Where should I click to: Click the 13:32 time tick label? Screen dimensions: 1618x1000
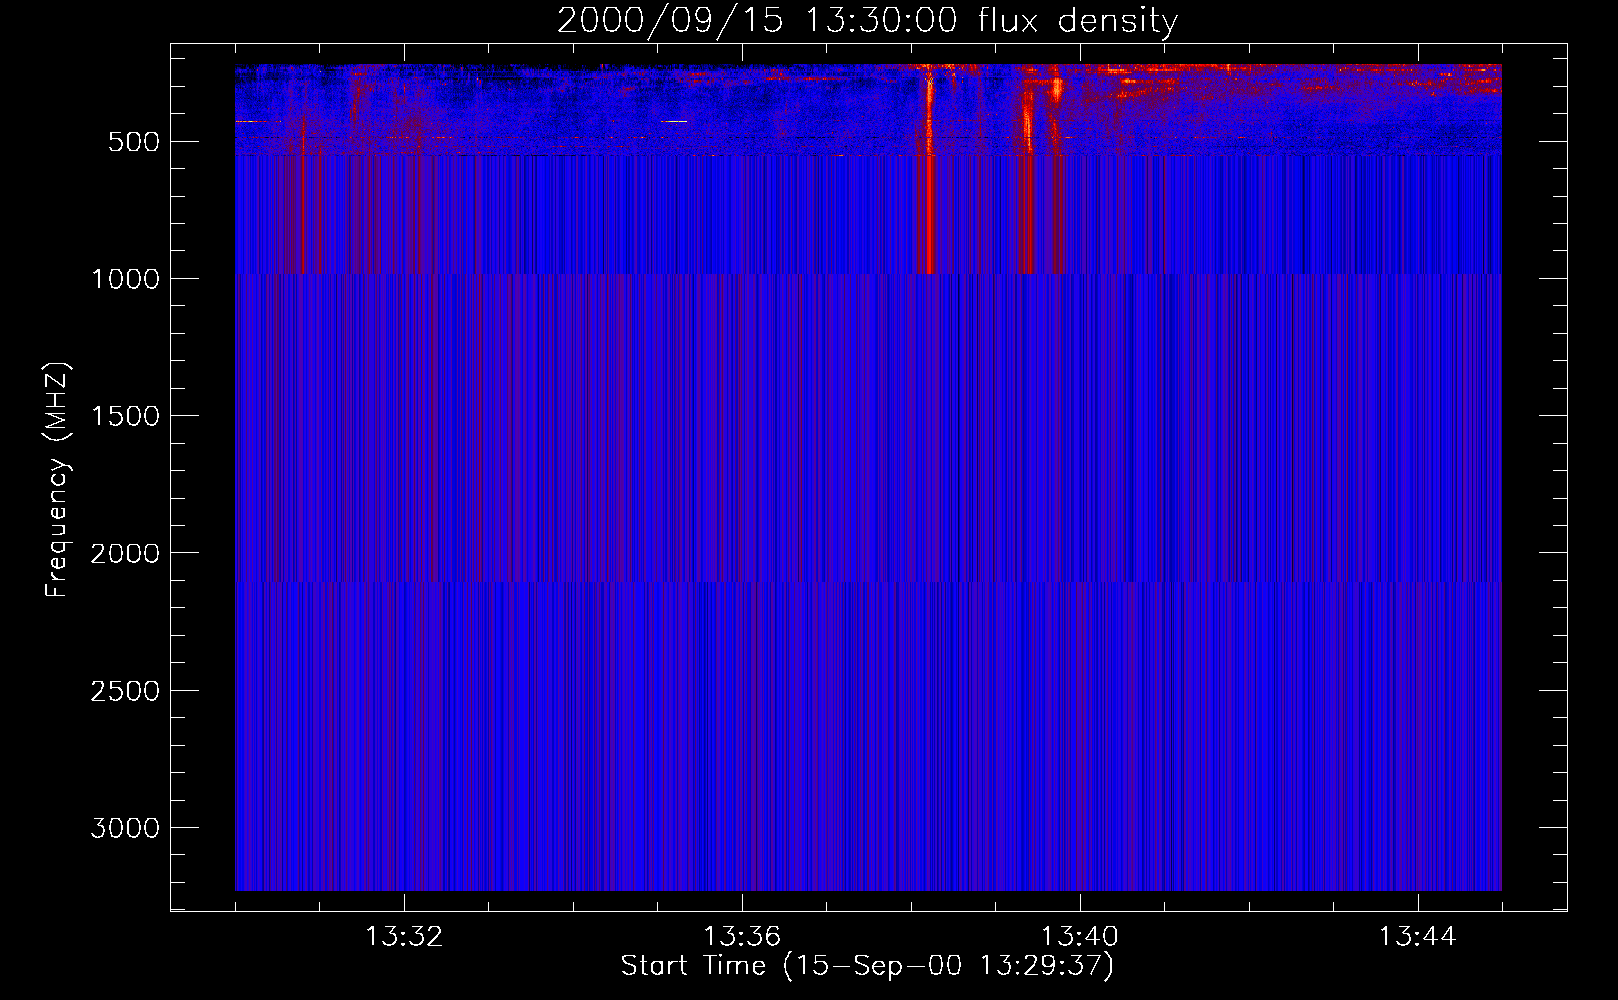click(403, 937)
